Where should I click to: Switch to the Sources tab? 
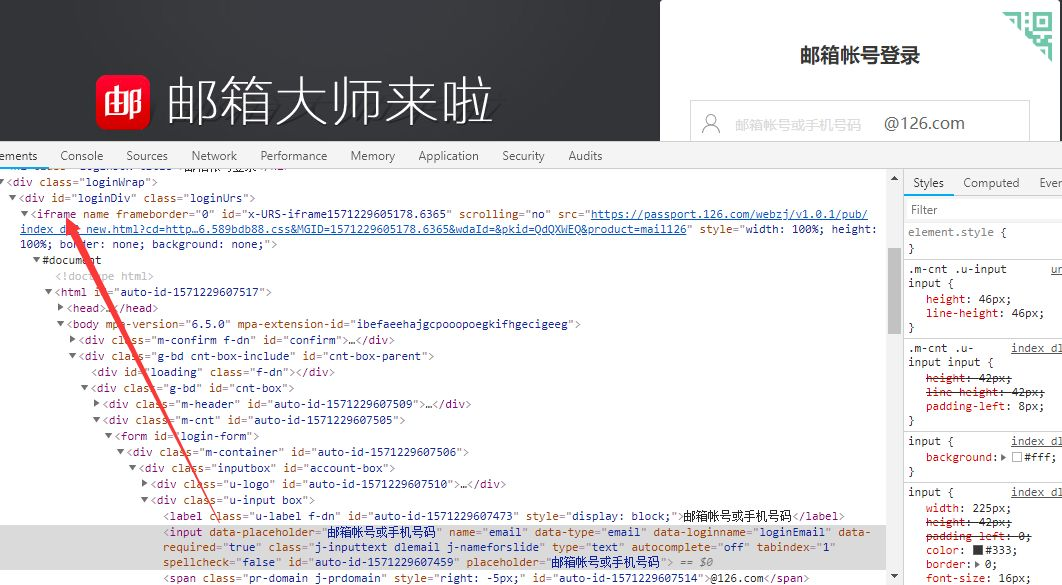tap(146, 156)
